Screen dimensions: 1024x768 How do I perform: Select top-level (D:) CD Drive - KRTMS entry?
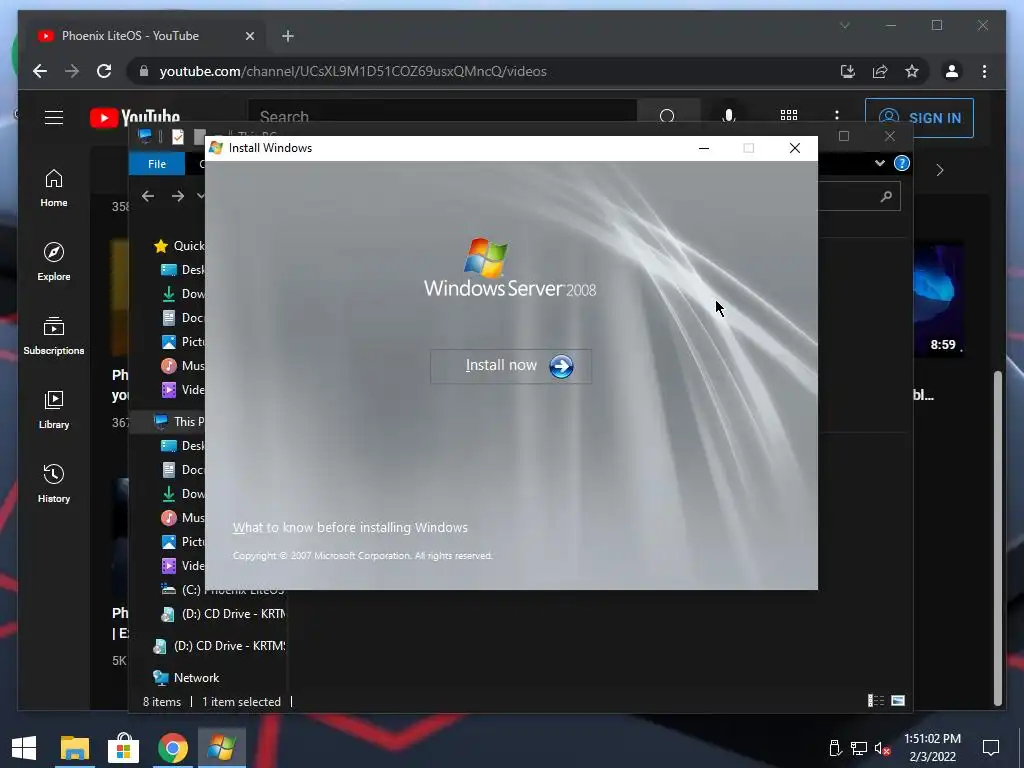[219, 646]
